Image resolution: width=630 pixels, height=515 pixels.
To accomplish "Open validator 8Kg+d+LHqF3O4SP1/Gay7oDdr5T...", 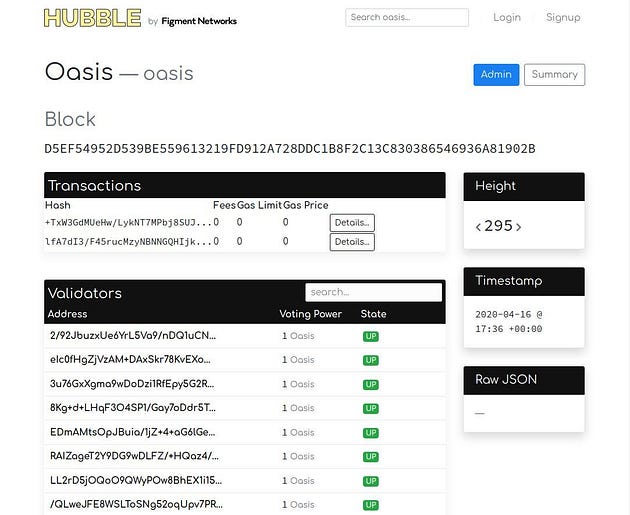I will (x=133, y=408).
